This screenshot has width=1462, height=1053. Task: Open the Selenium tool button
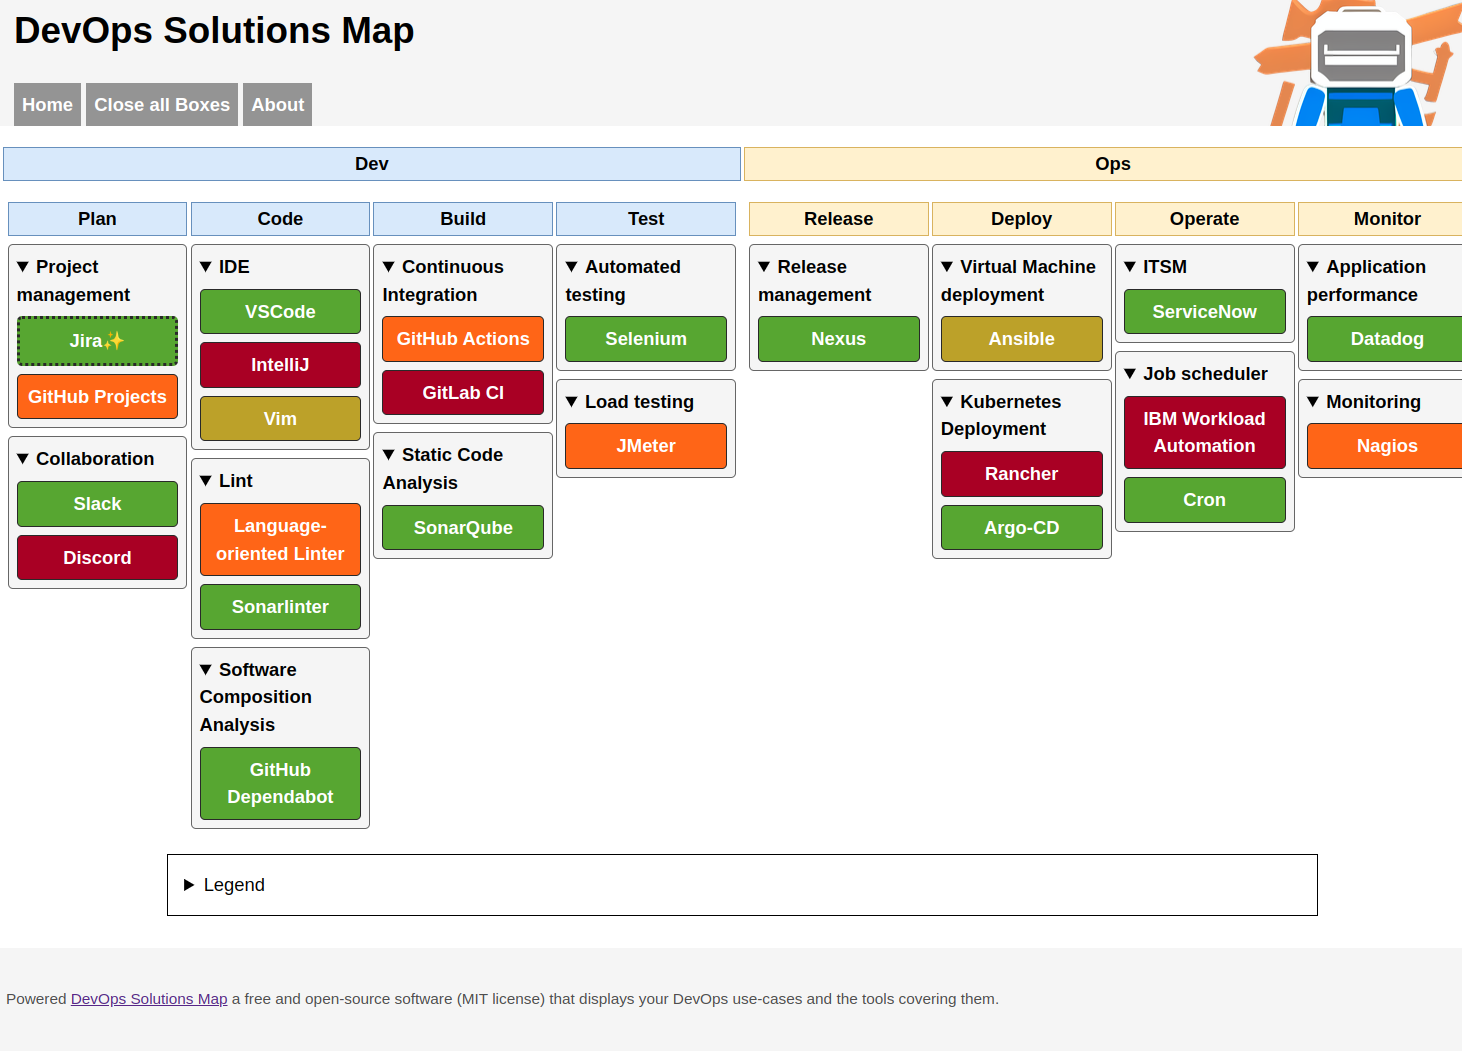click(x=646, y=339)
